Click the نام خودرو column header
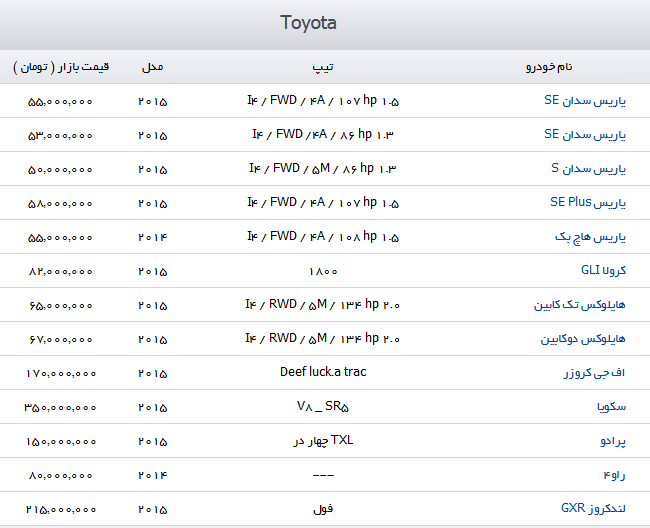 tap(549, 67)
